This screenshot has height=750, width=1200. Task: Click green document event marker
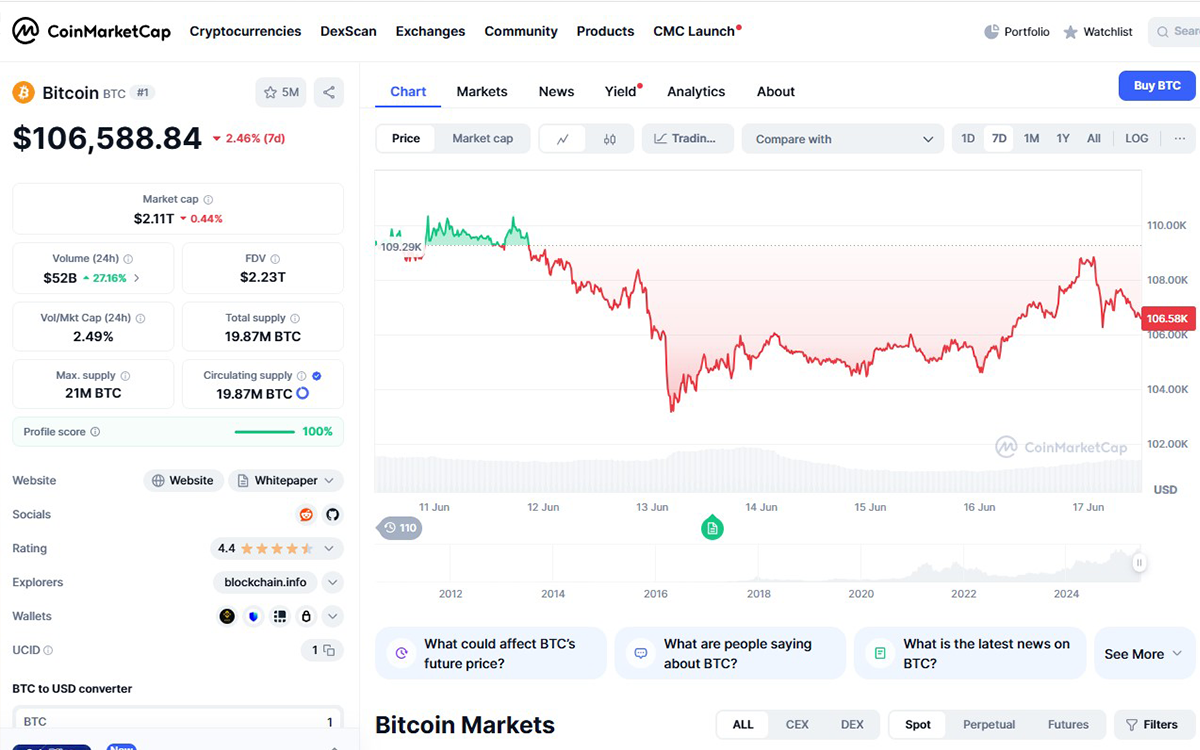point(712,528)
